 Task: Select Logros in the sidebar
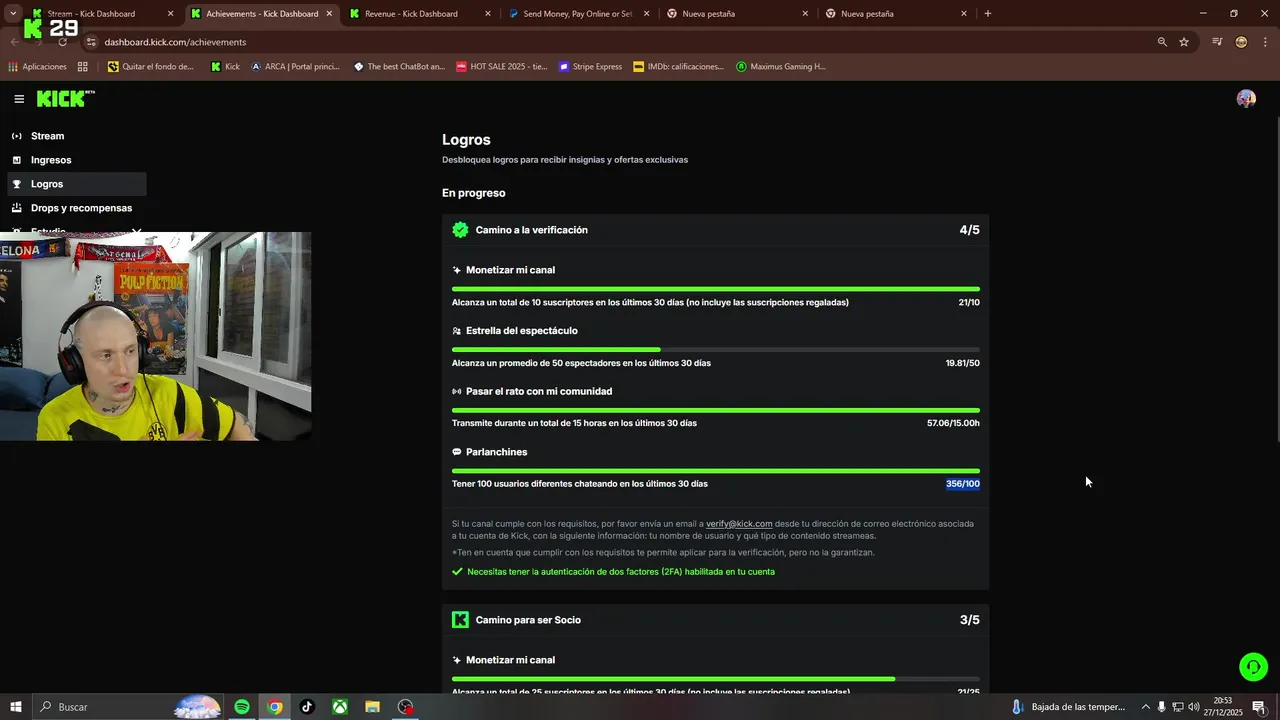point(77,184)
